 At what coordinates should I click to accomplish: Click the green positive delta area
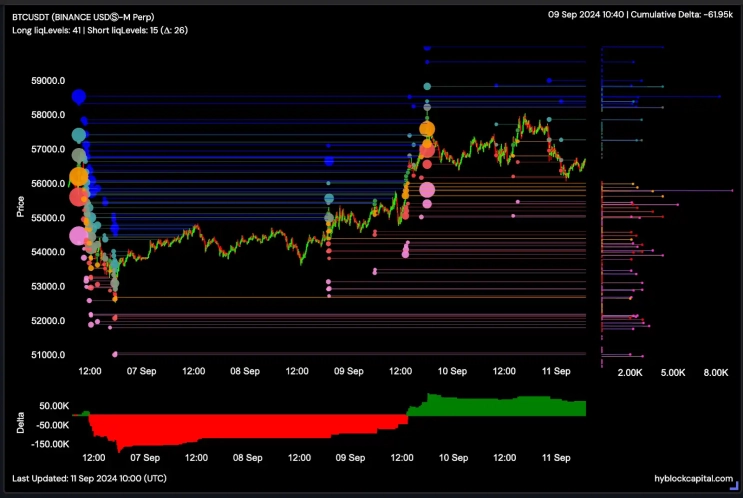500,405
